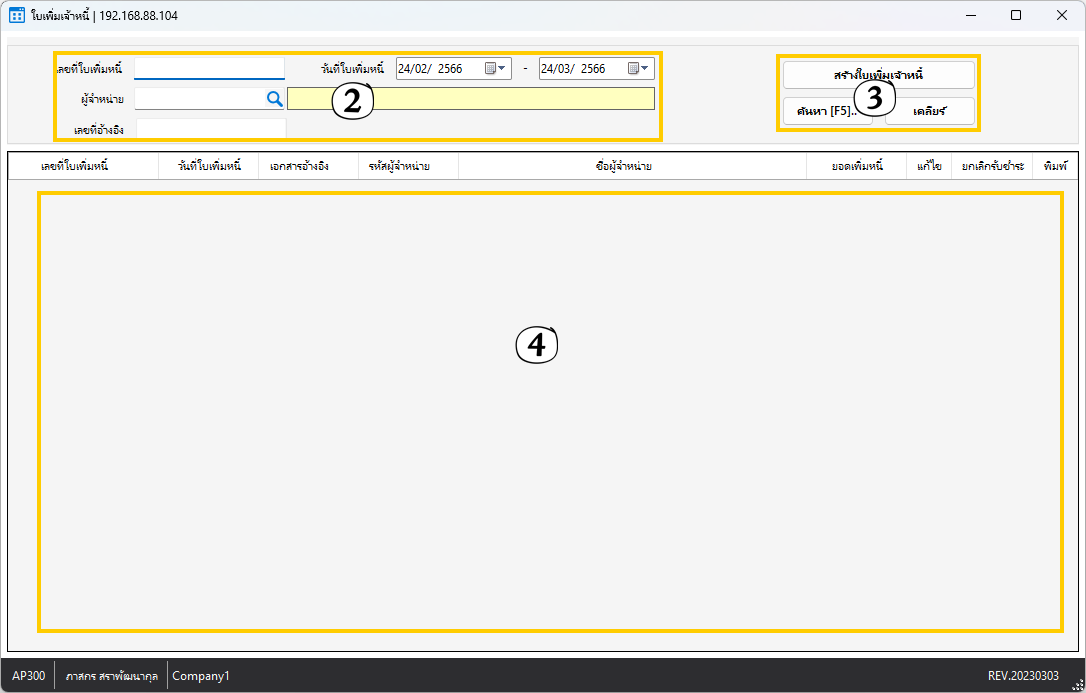The image size is (1086, 693).
Task: Click the yellow supplier name field
Action: (x=470, y=99)
